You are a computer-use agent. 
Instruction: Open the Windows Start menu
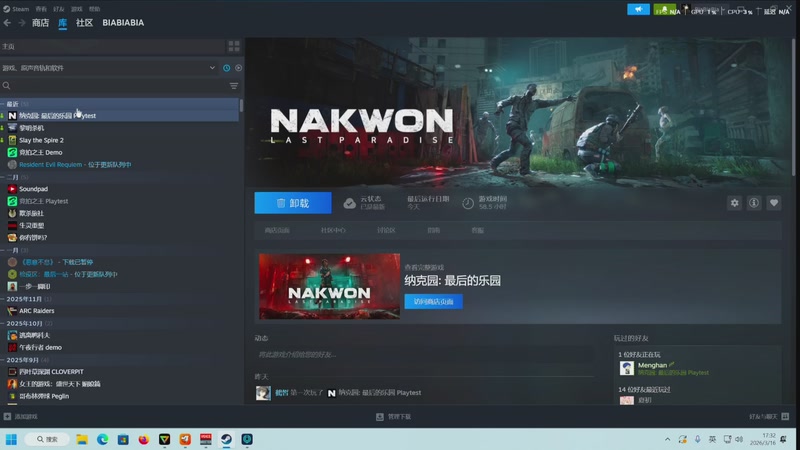click(x=11, y=439)
